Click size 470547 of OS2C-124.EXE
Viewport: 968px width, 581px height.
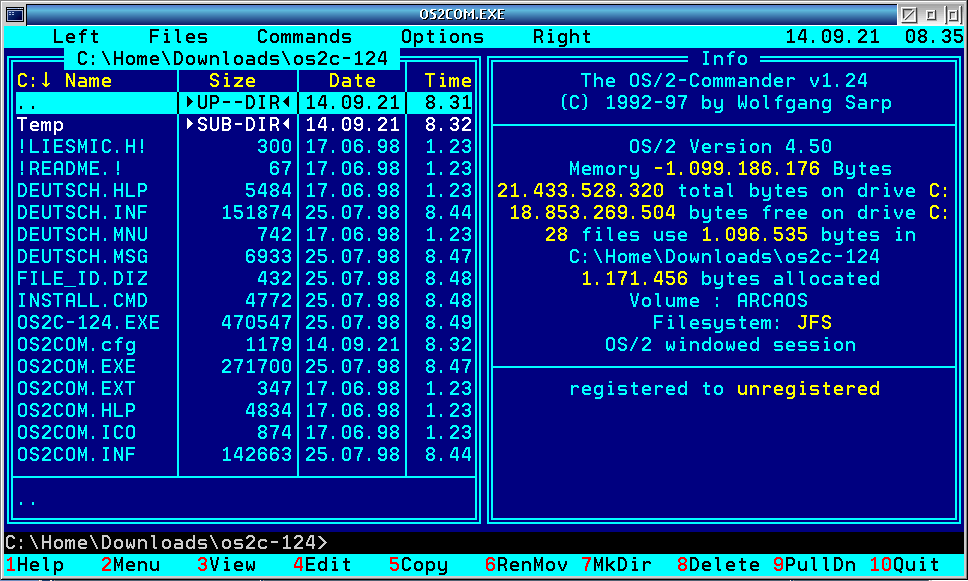pos(256,323)
